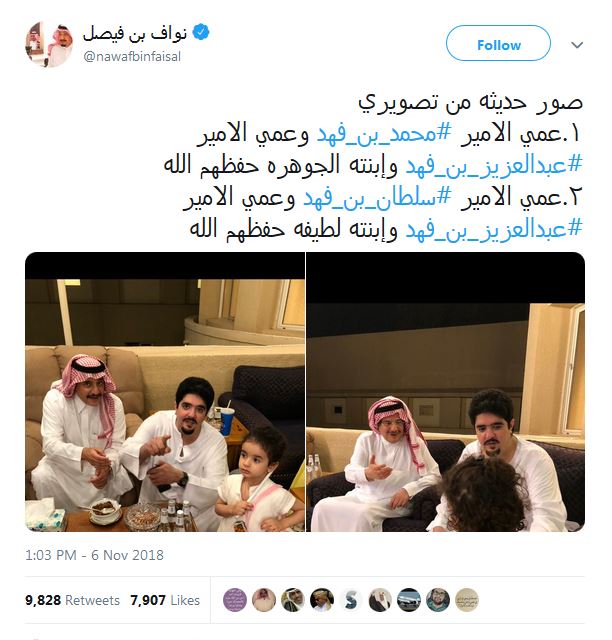
Task: Open the tweet author's profile picture
Action: point(49,44)
